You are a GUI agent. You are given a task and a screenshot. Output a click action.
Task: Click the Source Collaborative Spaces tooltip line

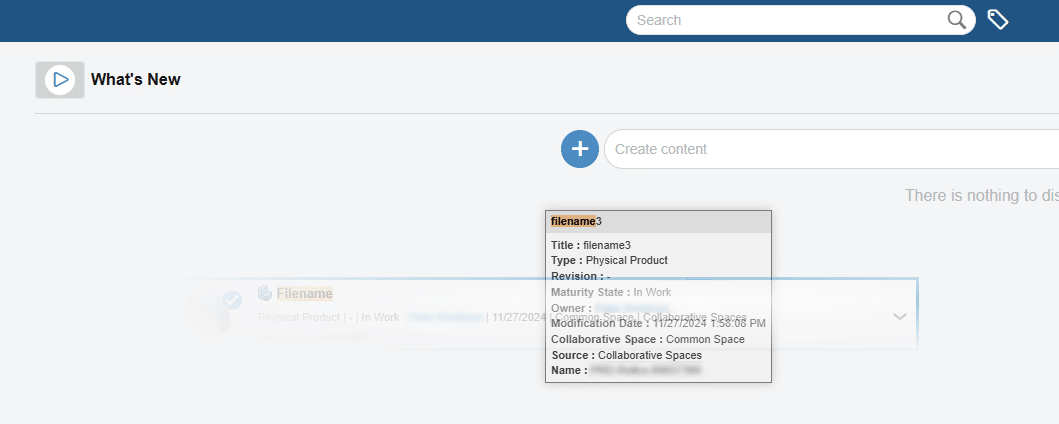pos(626,355)
